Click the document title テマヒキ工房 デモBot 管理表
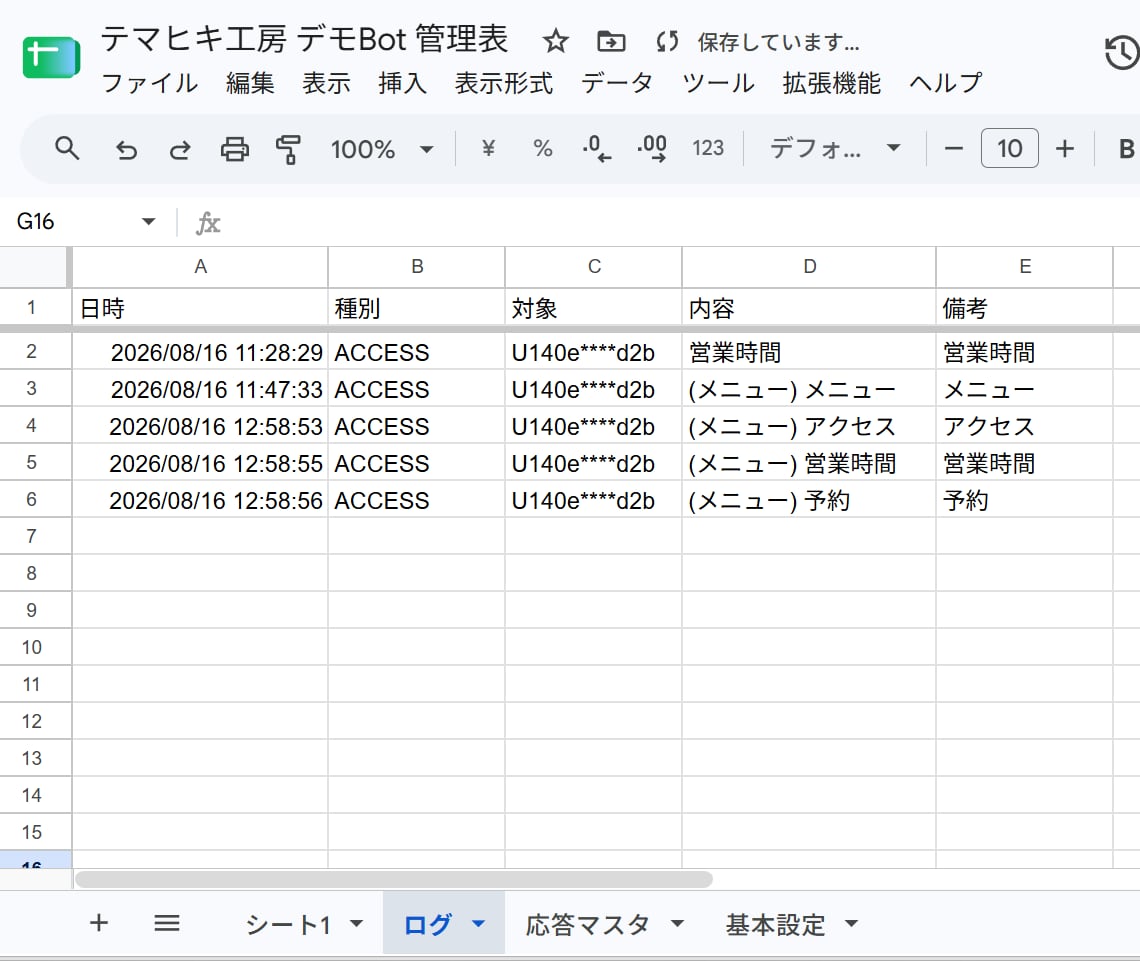The image size is (1140, 961). (x=303, y=39)
